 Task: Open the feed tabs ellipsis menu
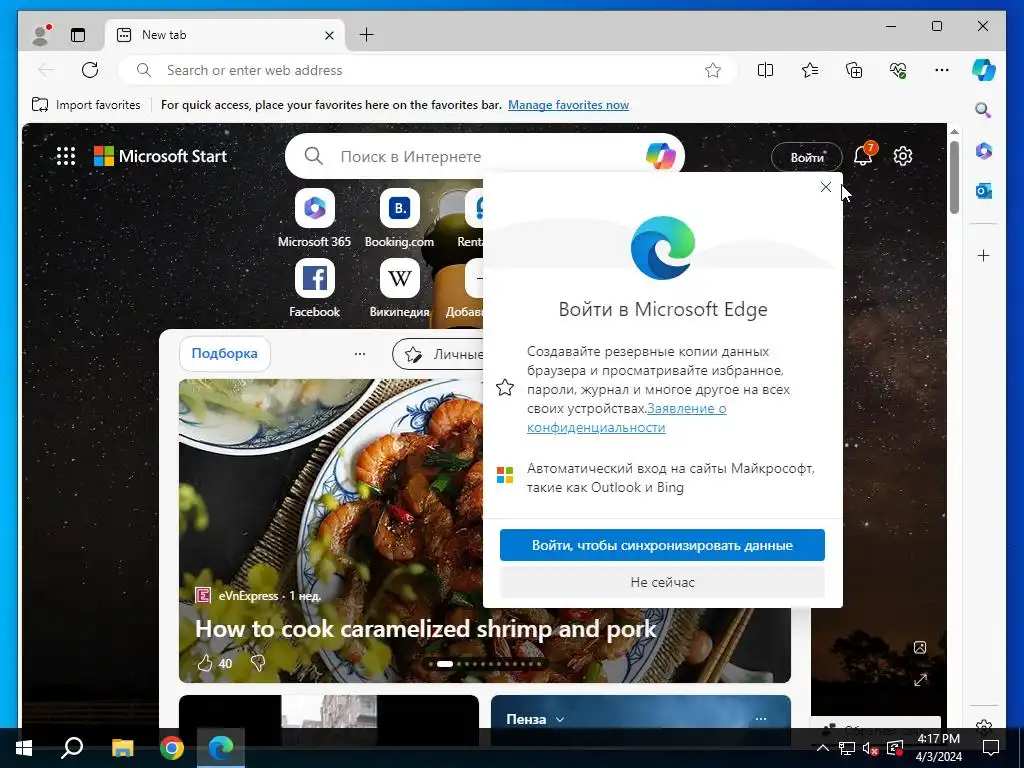point(360,353)
